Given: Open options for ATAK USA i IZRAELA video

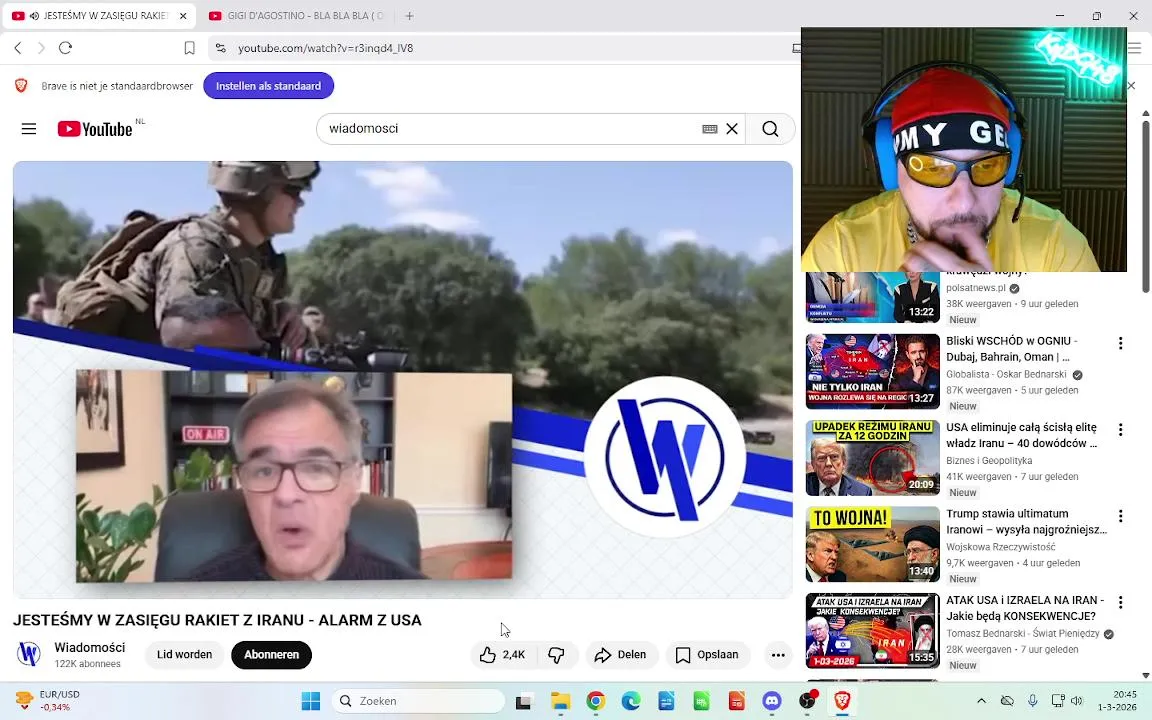Looking at the screenshot, I should click(1120, 602).
